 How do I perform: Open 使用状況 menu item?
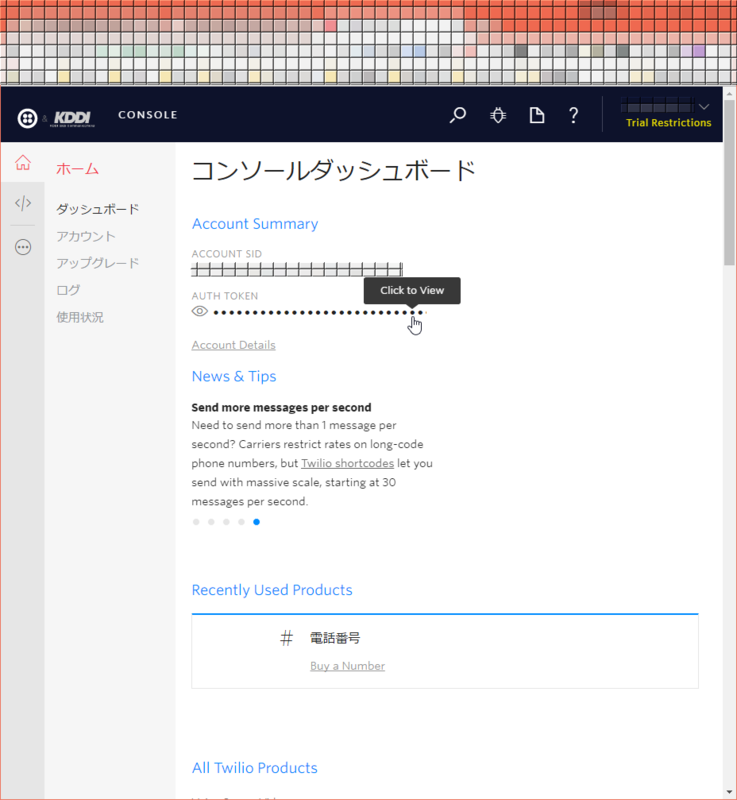(80, 317)
